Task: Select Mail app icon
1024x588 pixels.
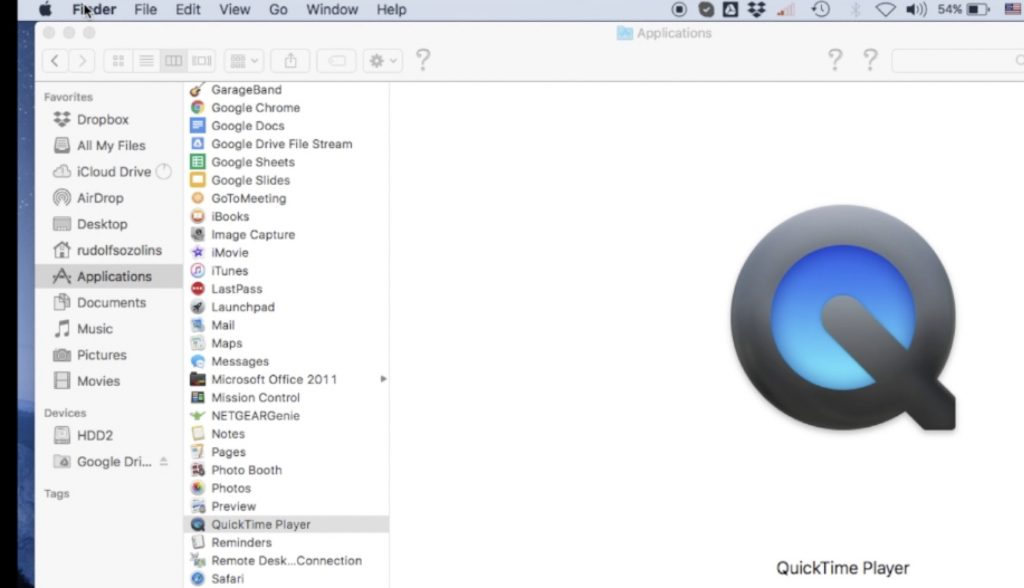Action: click(197, 325)
